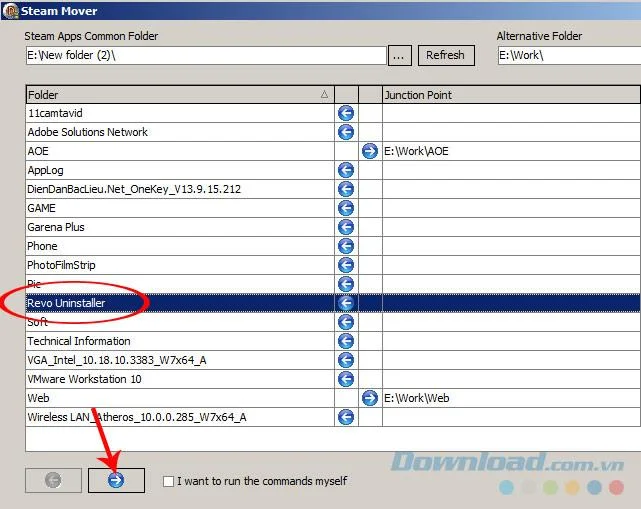Click the left arrow icon in 11camtavid row
The height and width of the screenshot is (509, 641).
346,113
